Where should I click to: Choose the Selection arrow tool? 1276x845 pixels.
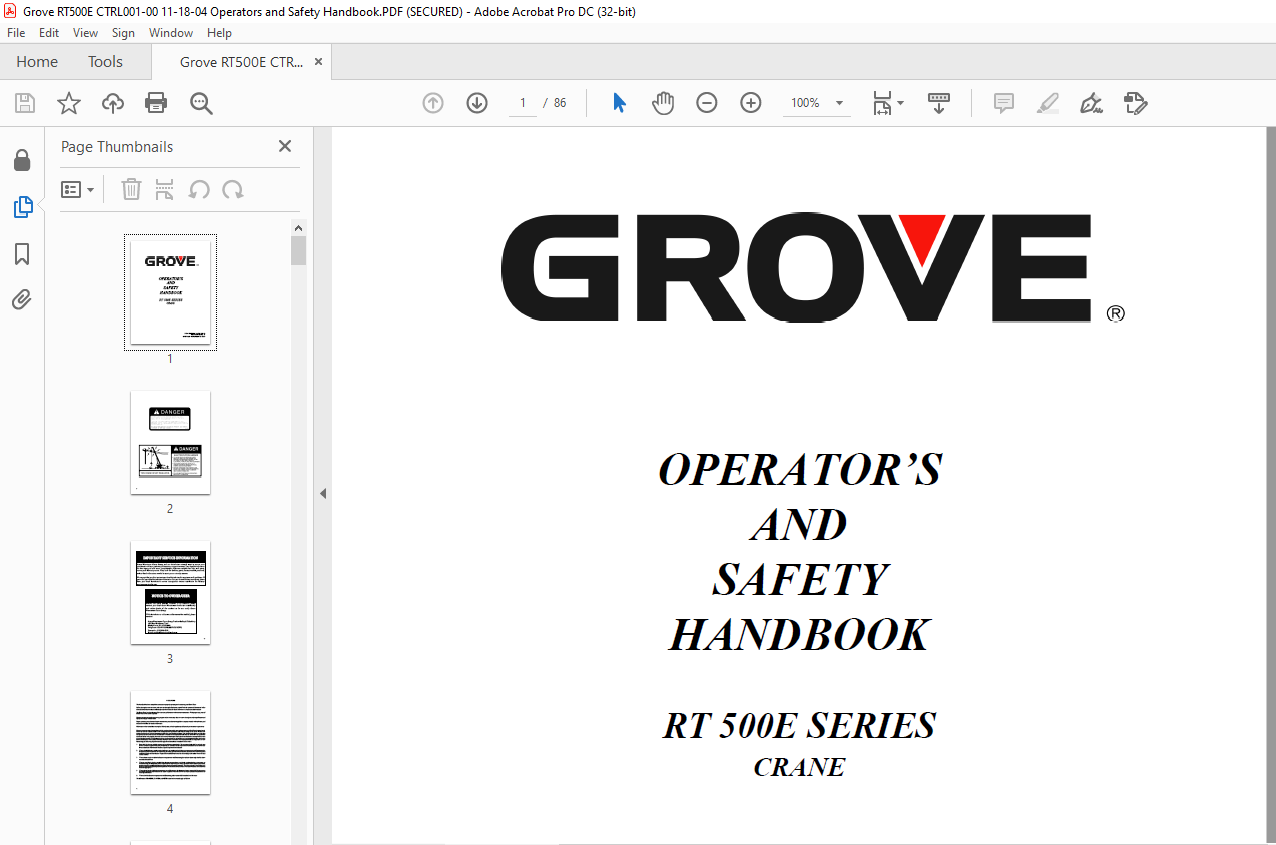[619, 103]
